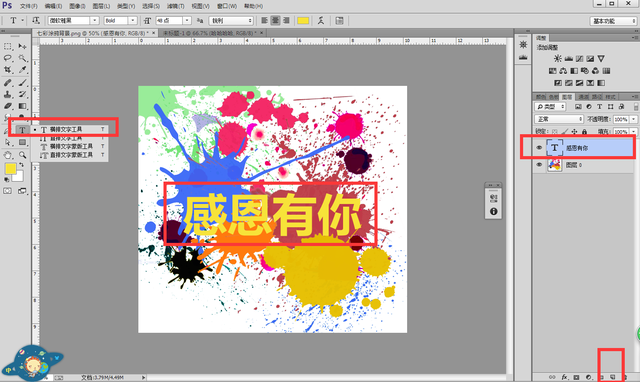Screen dimensions: 640x382
Task: Align text right
Action: (287, 20)
